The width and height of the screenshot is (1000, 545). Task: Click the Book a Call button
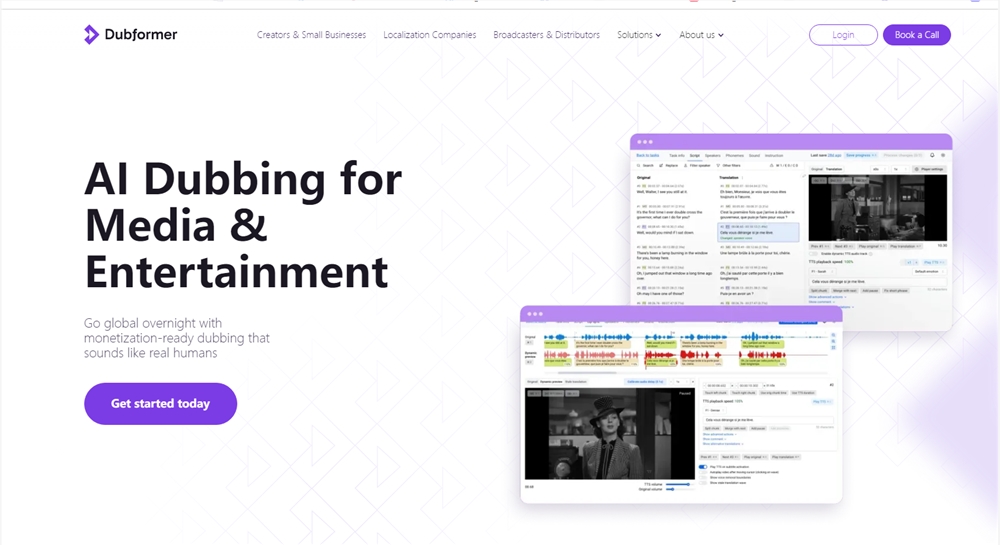click(x=916, y=35)
